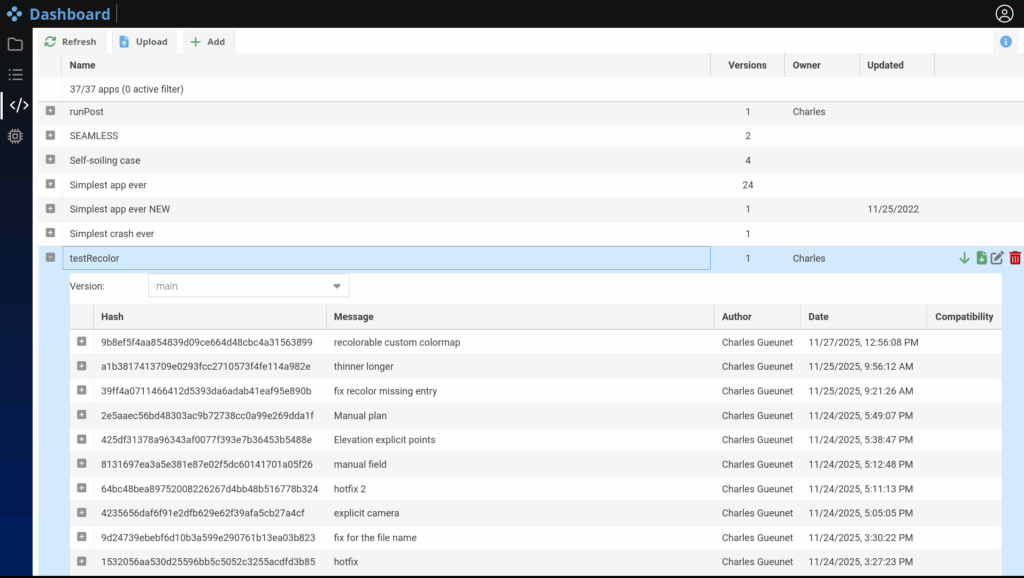The image size is (1024, 578).
Task: Click the Dashboard title link
Action: 69,14
